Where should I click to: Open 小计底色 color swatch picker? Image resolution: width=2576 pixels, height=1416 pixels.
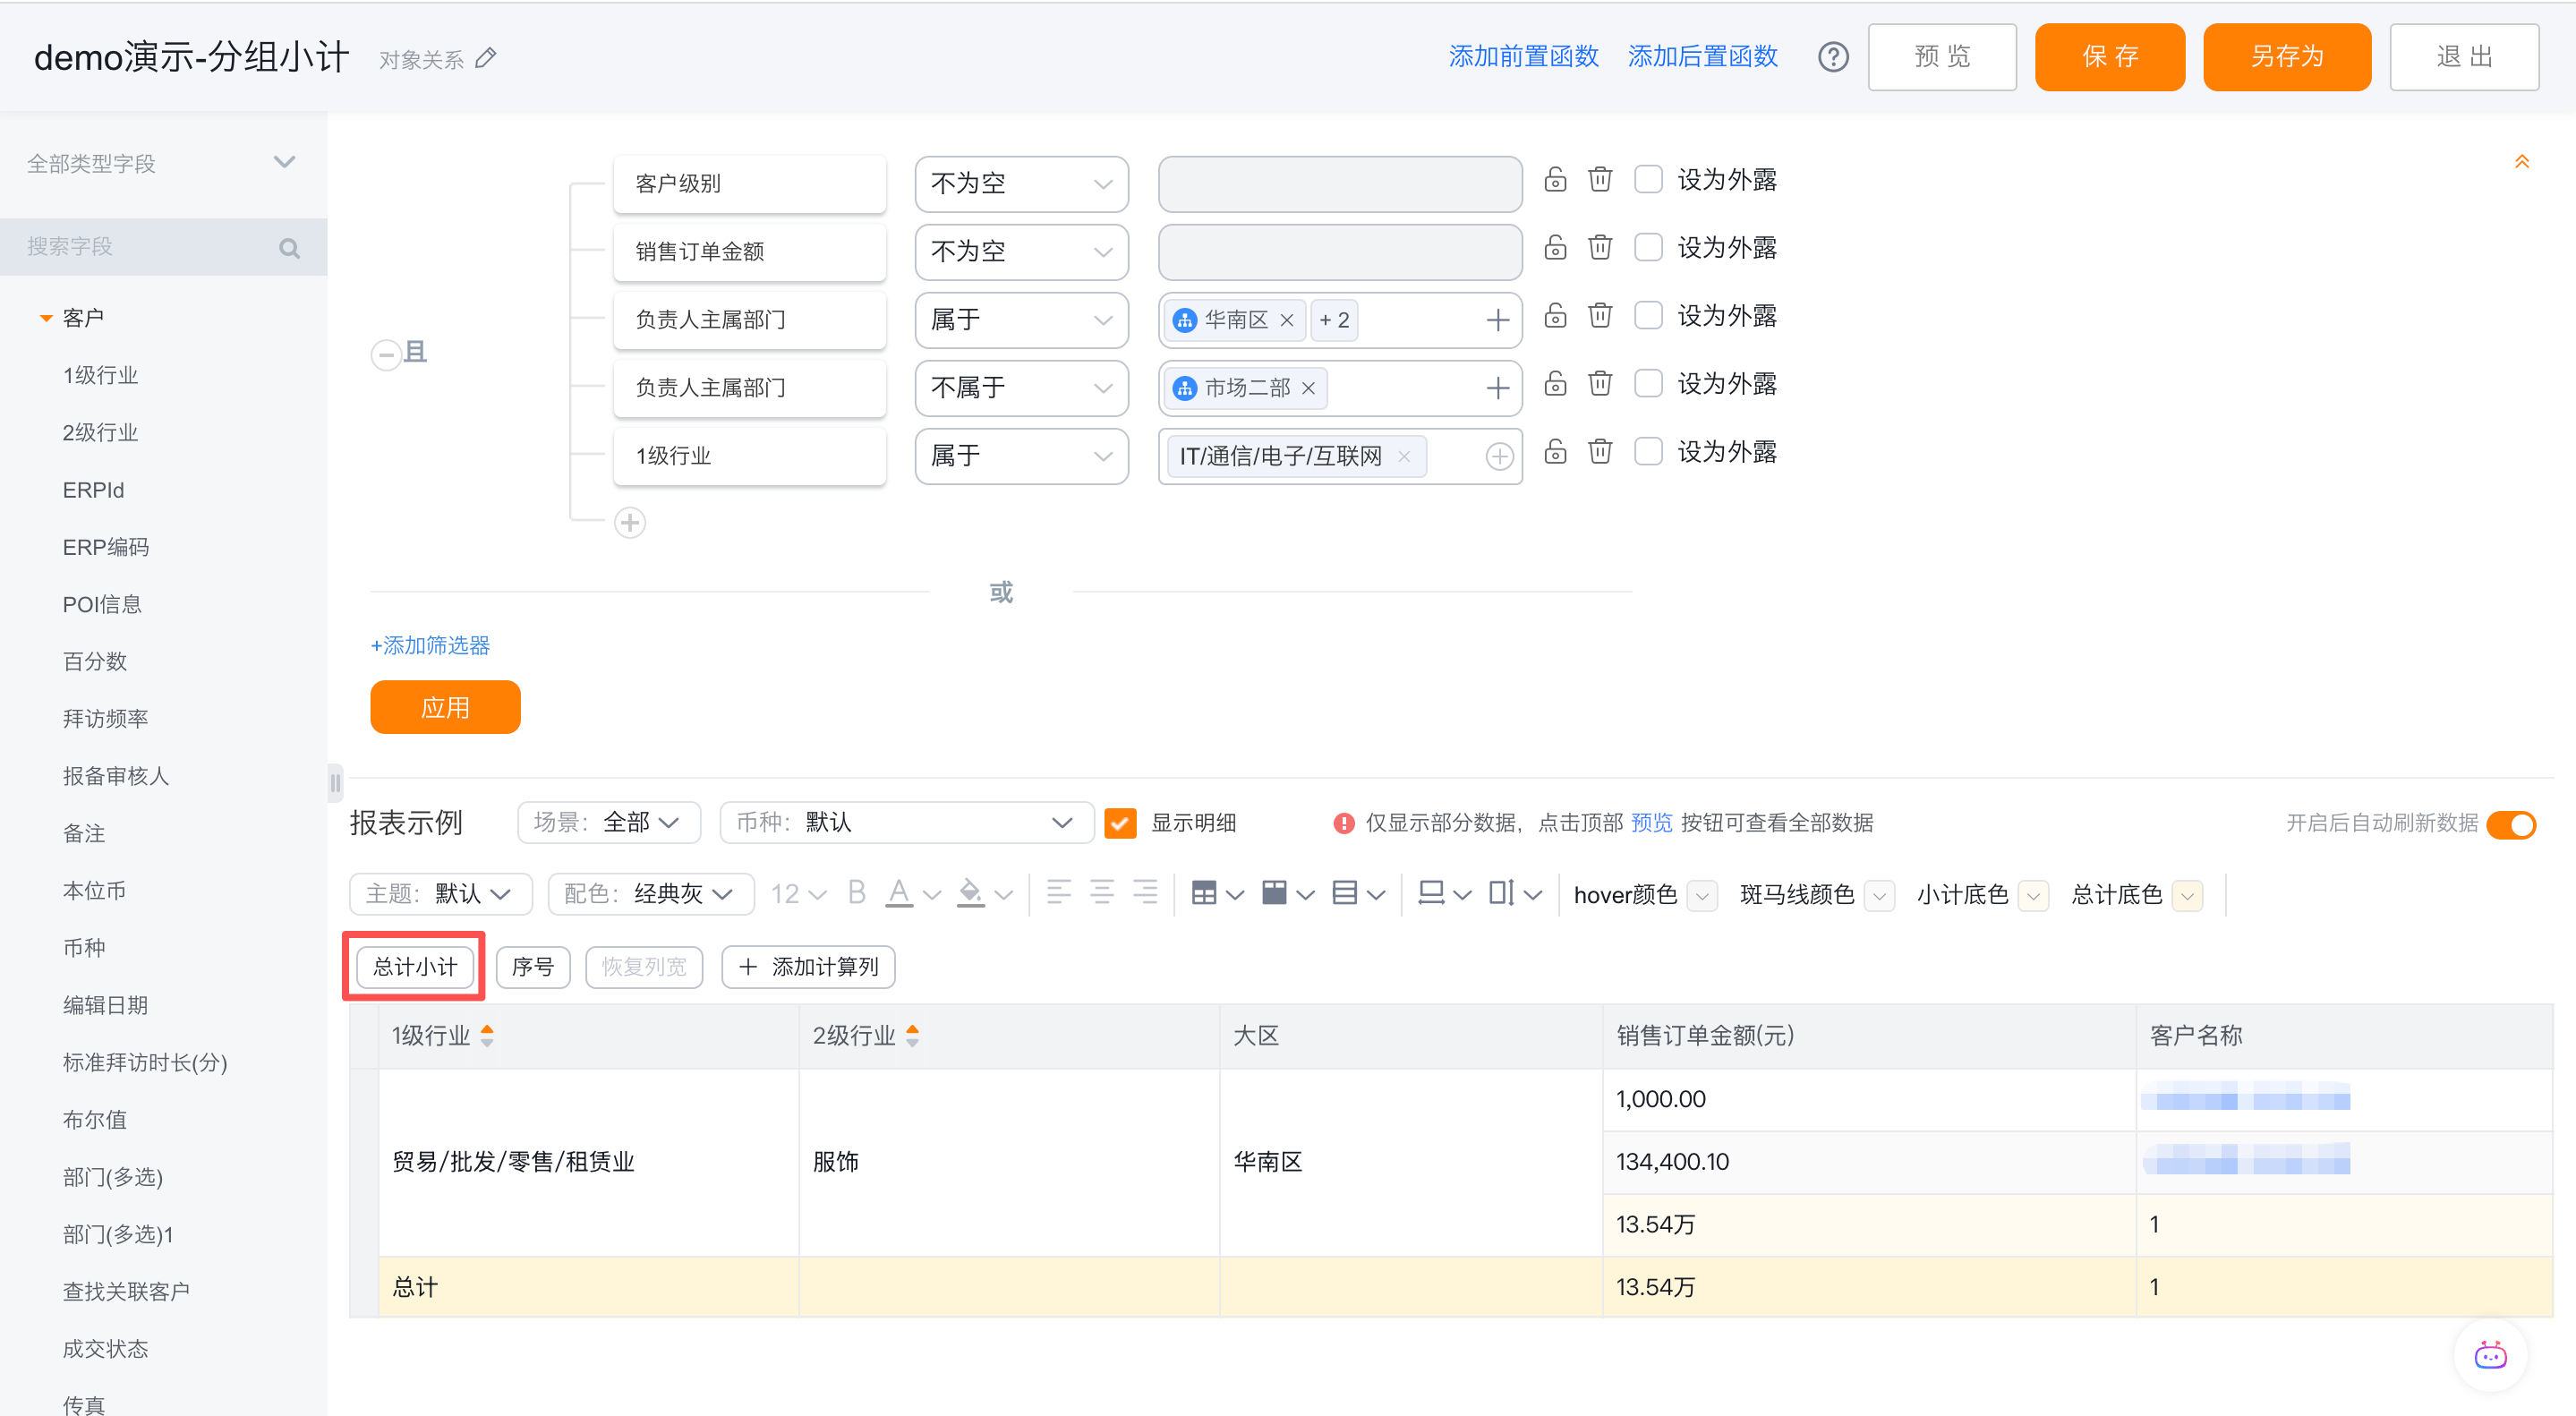coord(2032,895)
